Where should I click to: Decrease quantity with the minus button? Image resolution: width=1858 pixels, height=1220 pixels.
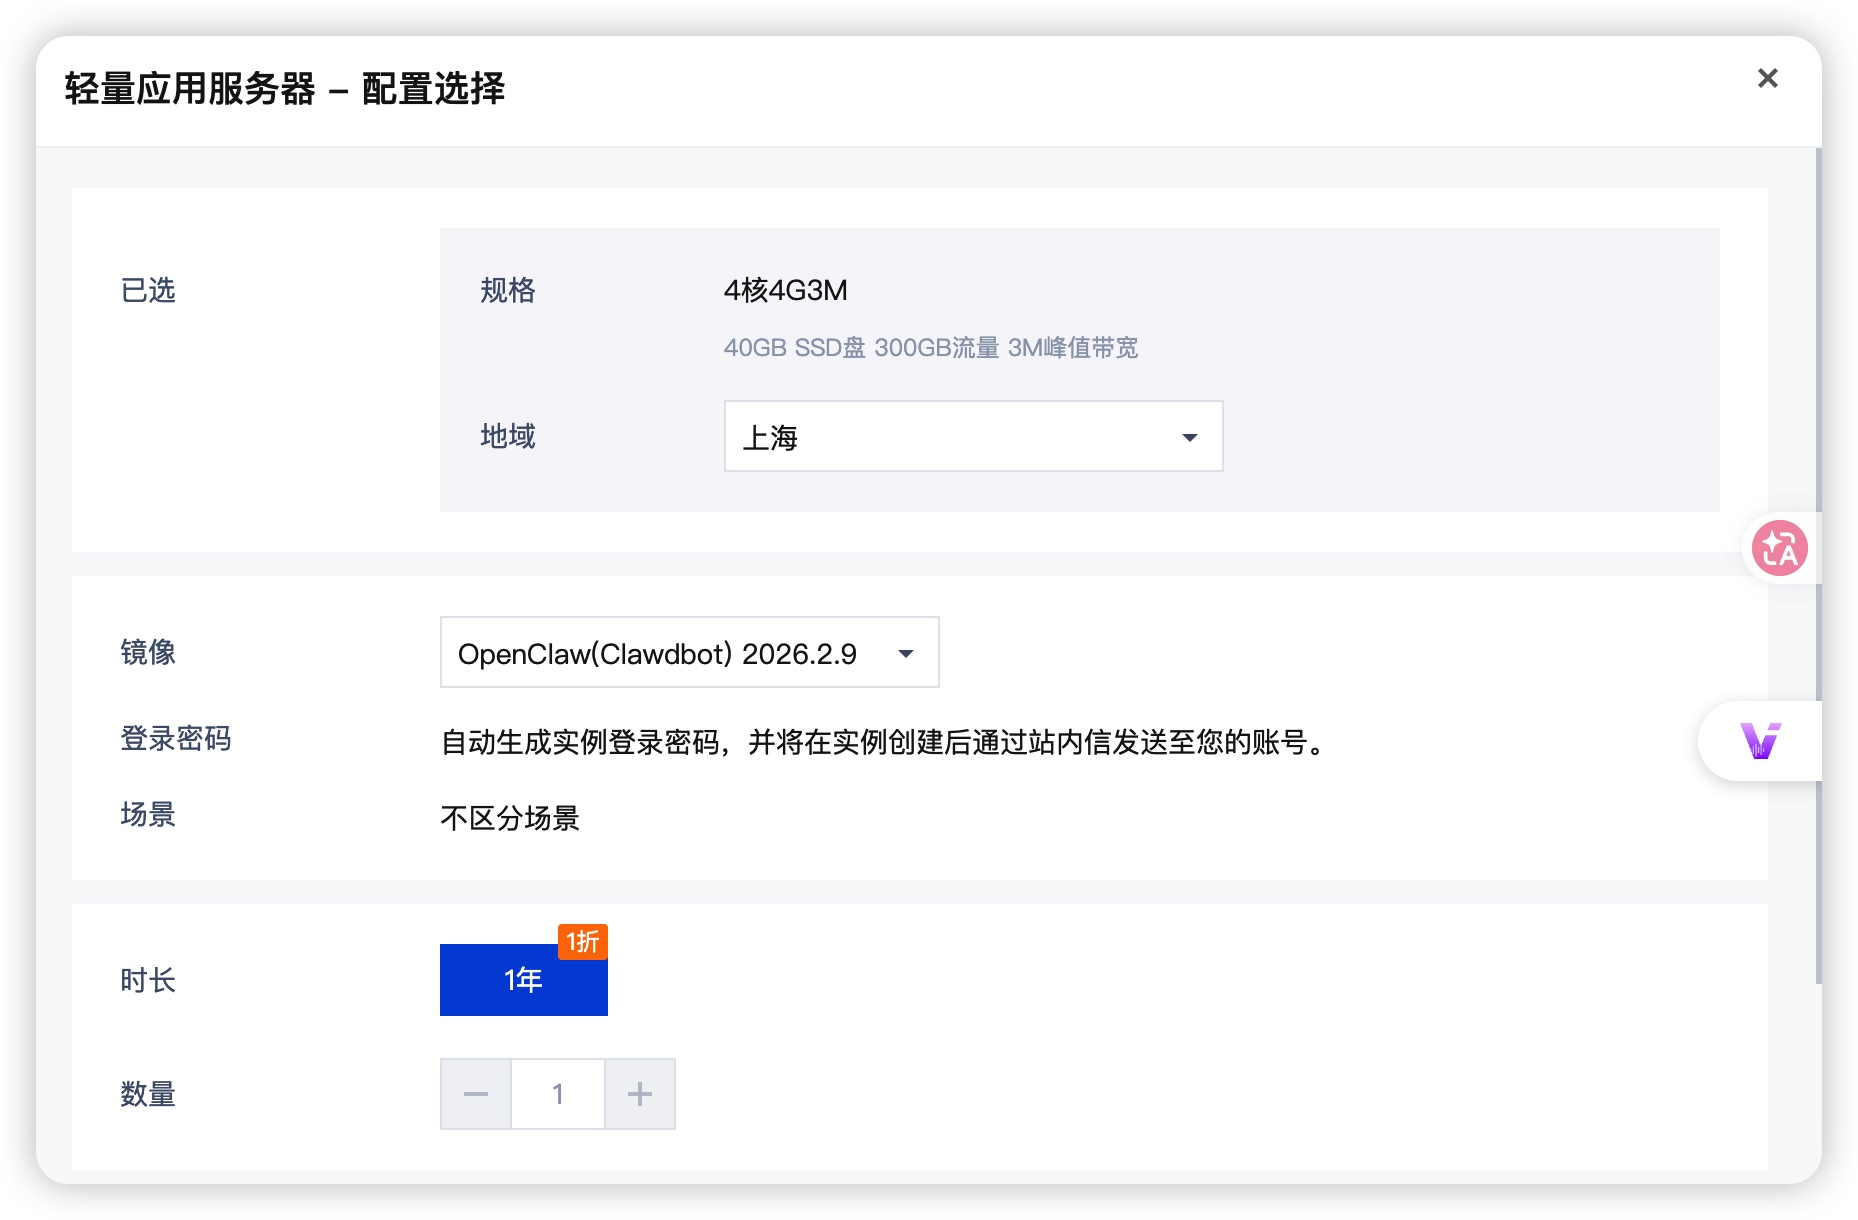476,1094
